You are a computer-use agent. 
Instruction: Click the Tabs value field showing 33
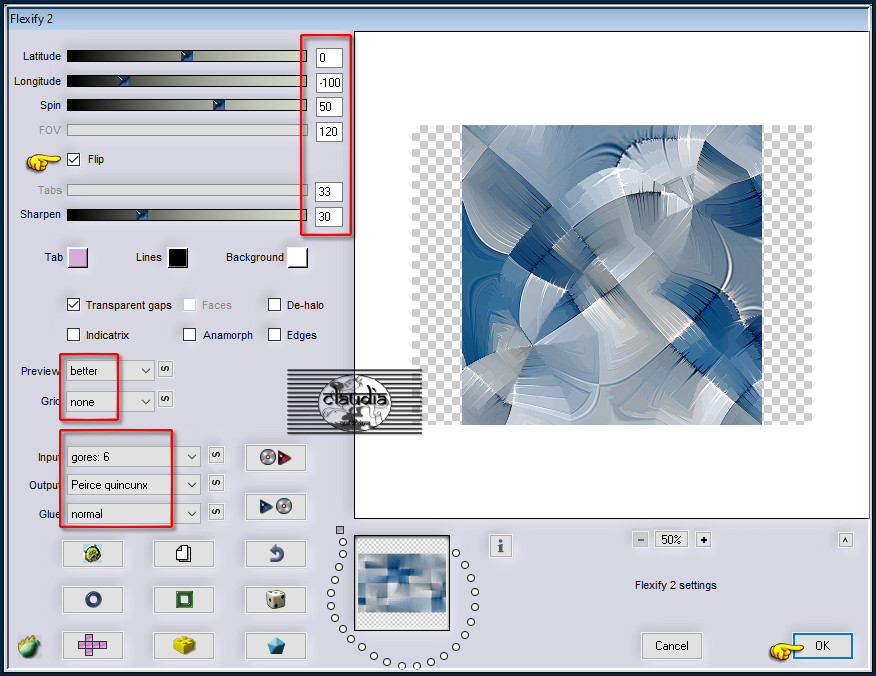pyautogui.click(x=329, y=192)
